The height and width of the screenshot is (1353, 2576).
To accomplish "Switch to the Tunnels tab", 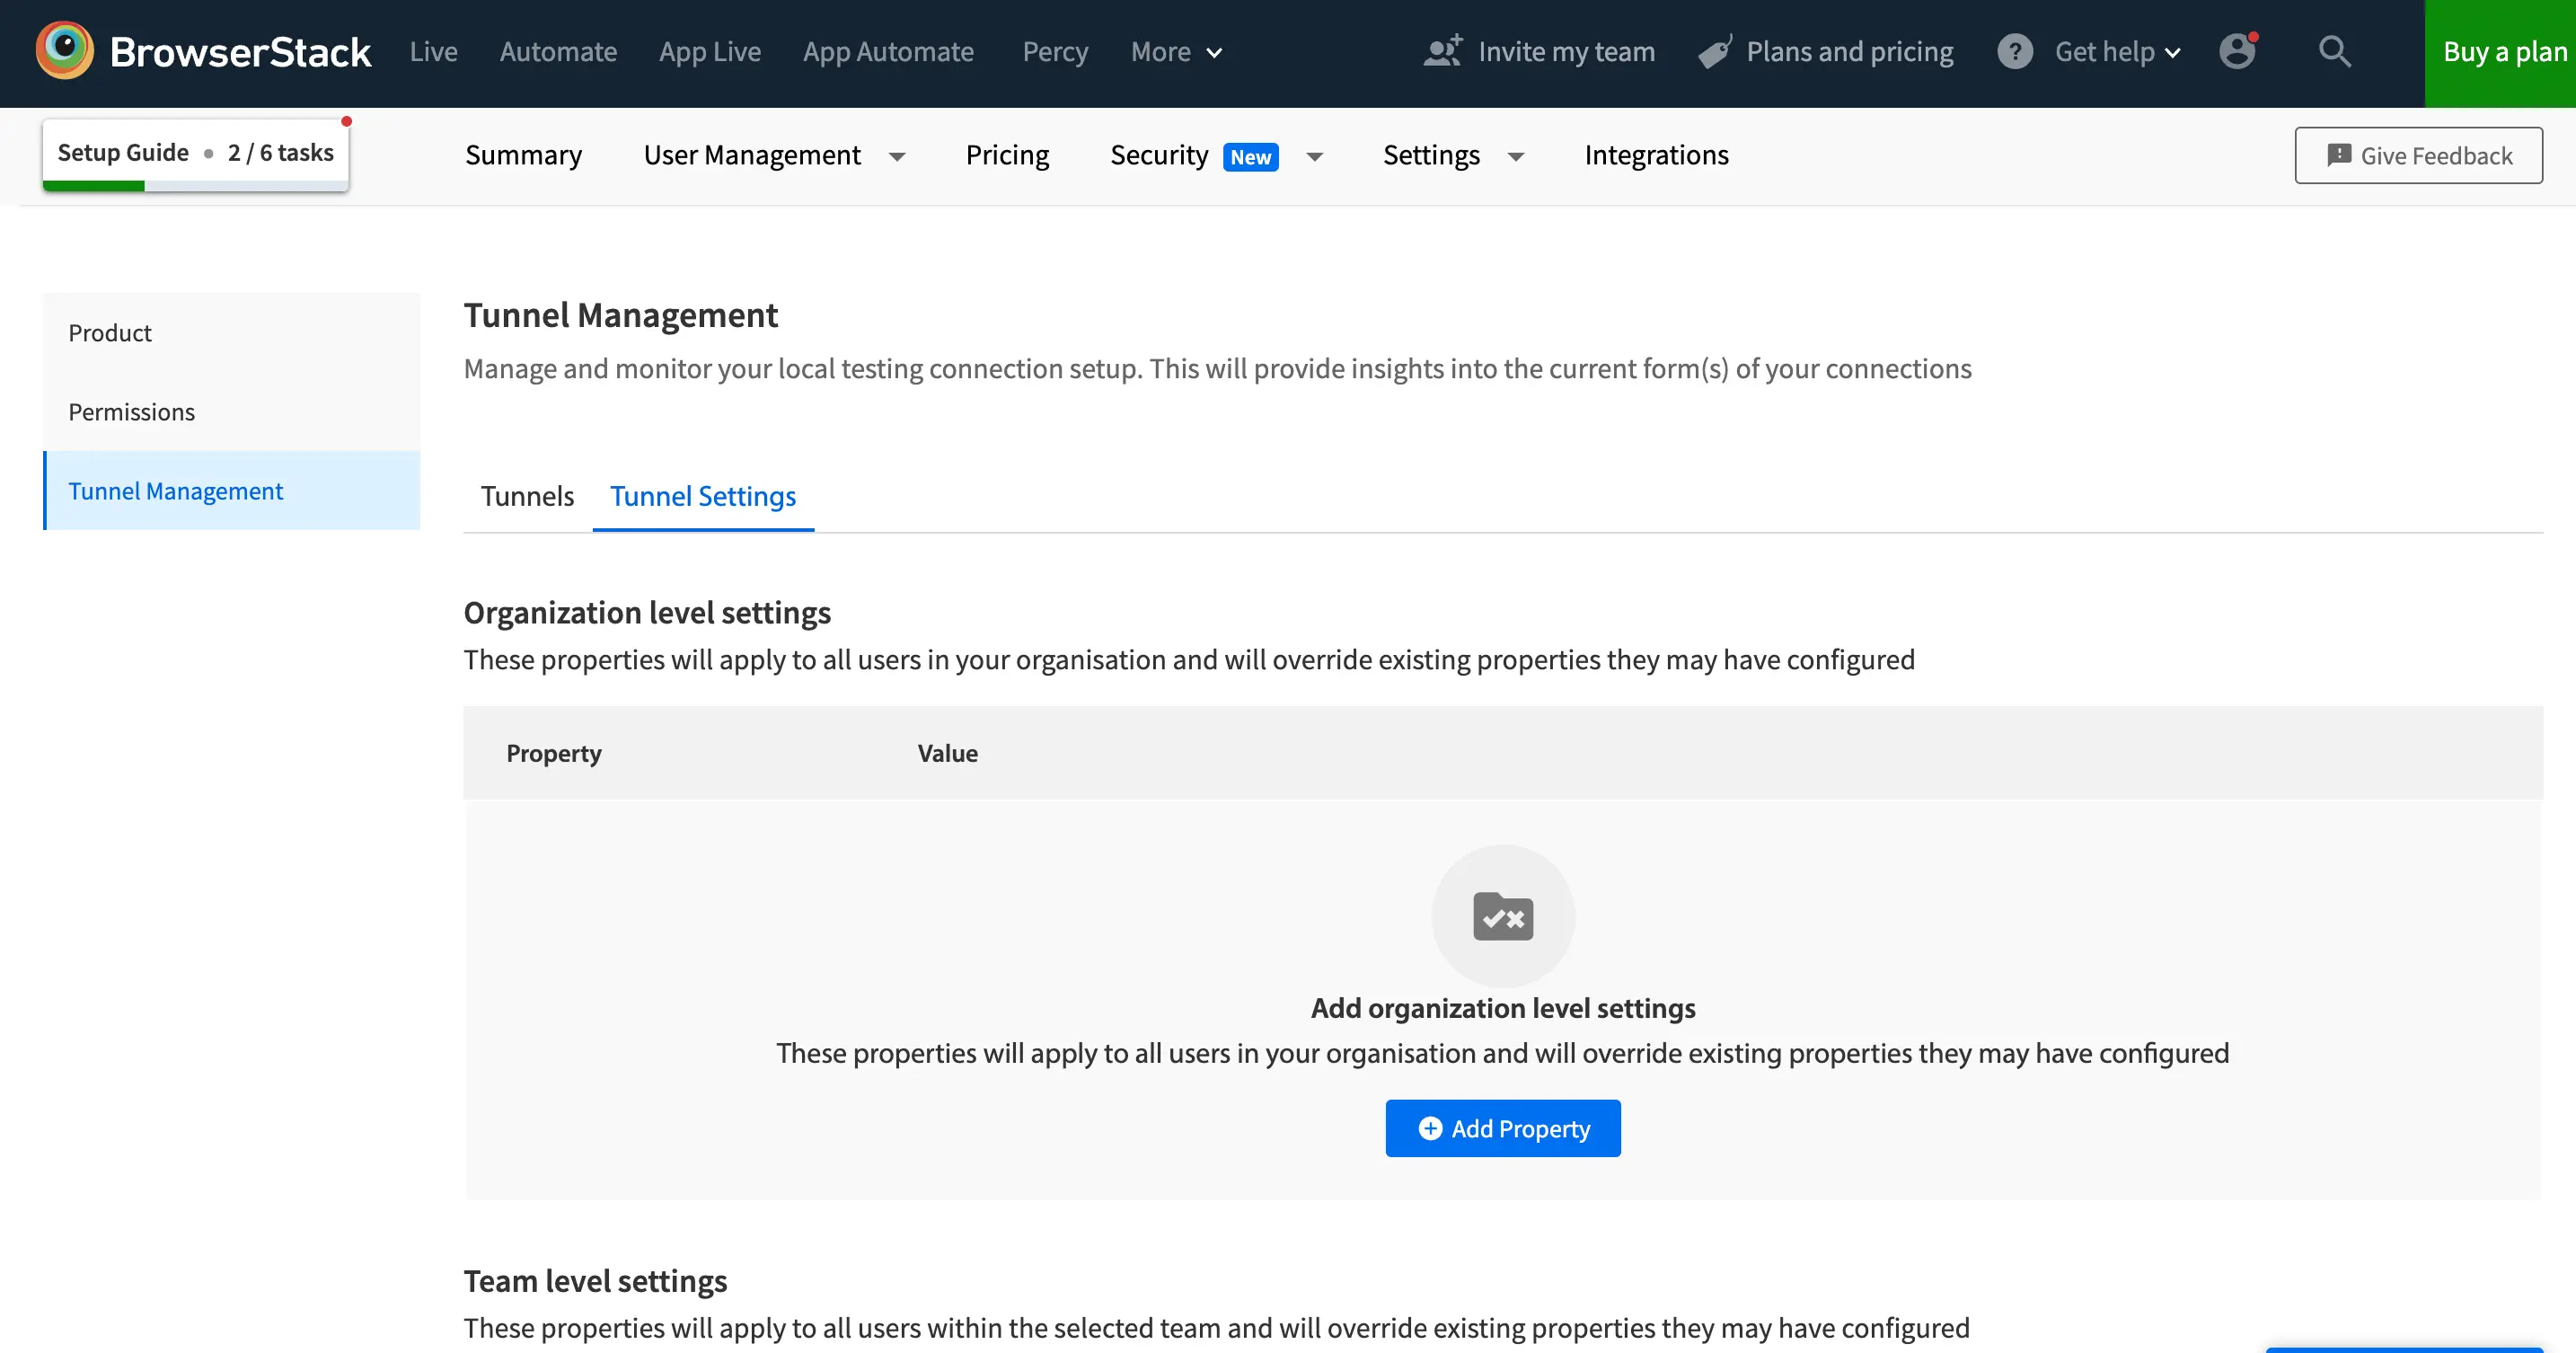I will click(527, 496).
